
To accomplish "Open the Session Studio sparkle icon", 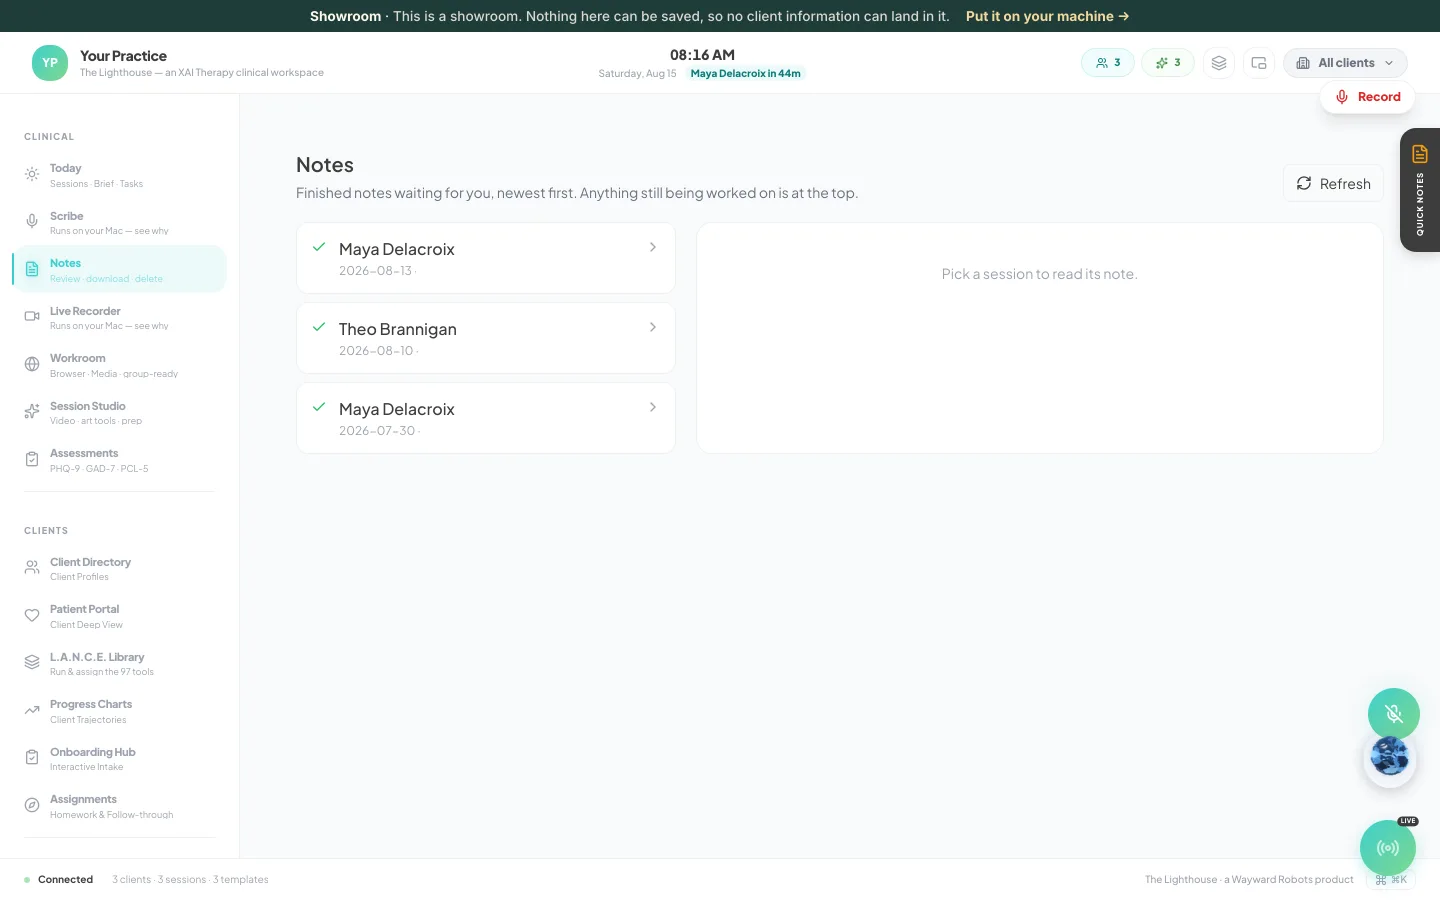I will point(32,411).
